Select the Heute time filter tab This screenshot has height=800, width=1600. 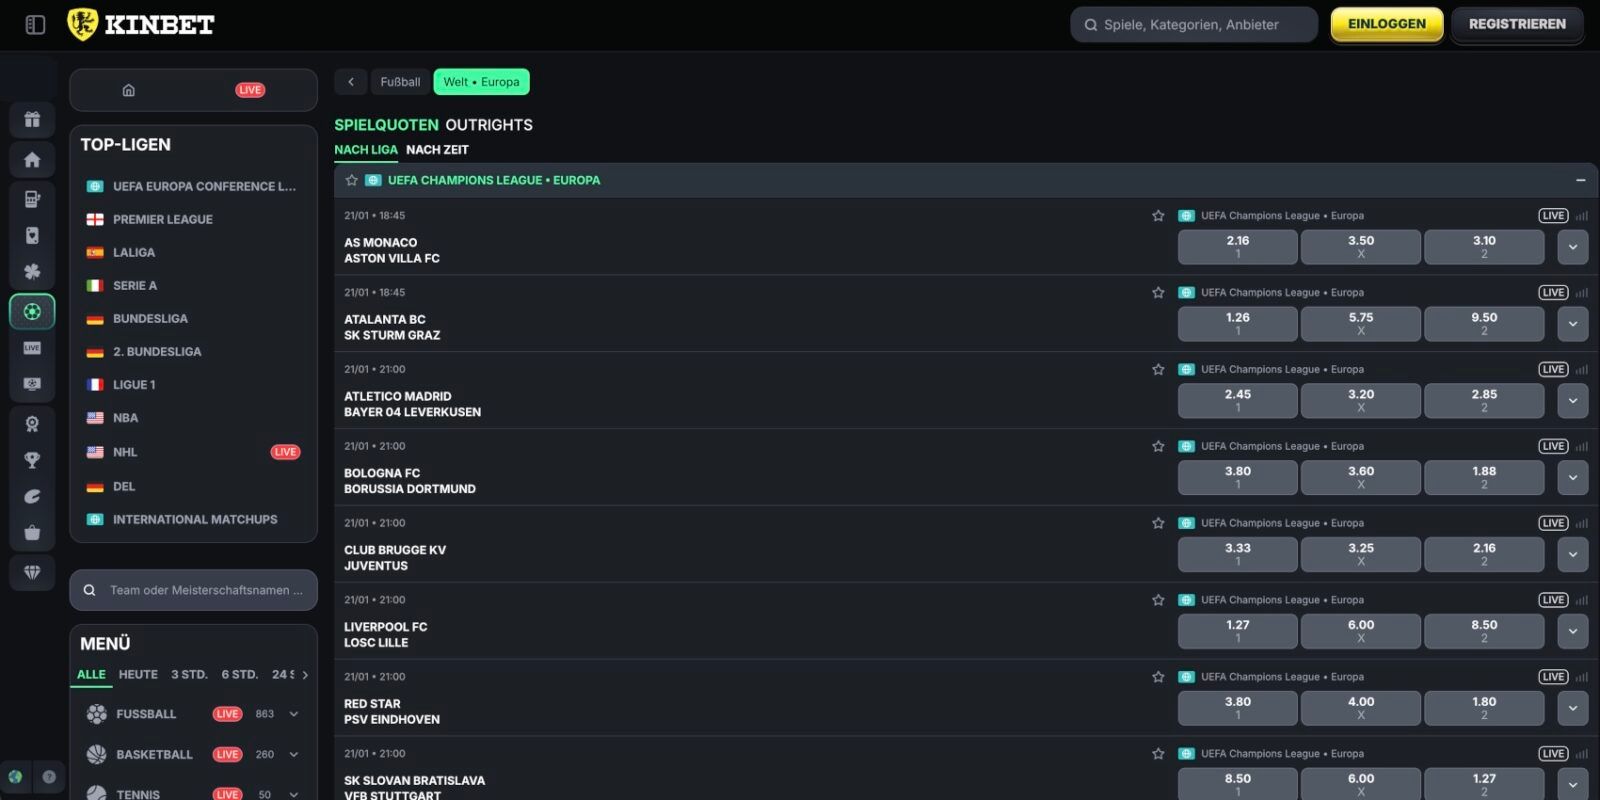pyautogui.click(x=138, y=675)
